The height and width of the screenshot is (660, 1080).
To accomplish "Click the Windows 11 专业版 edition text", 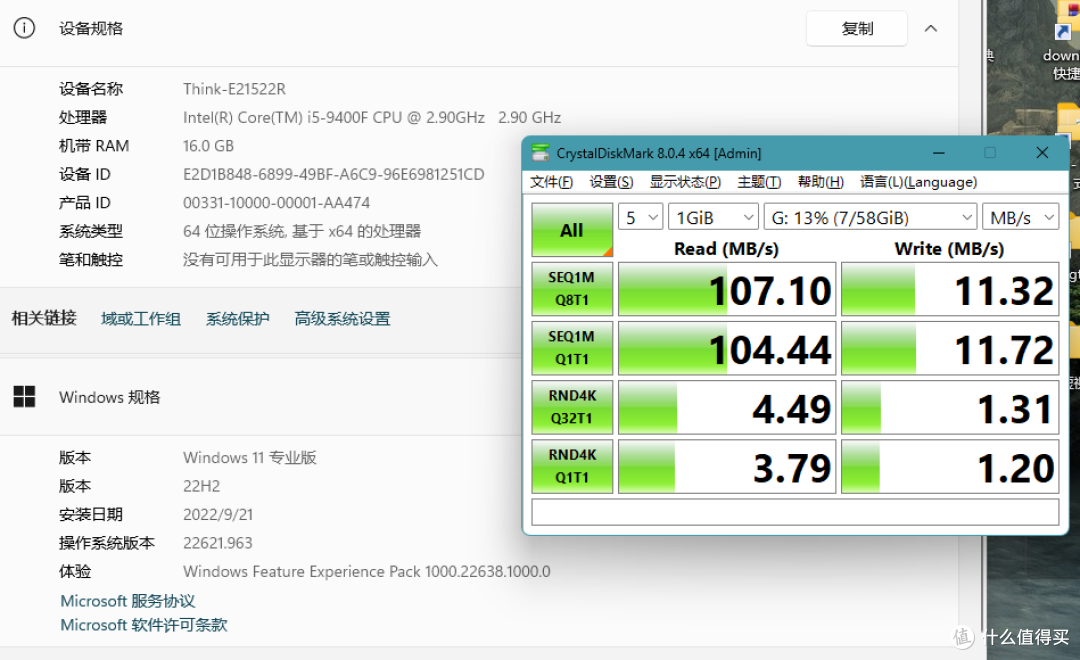I will (x=249, y=457).
